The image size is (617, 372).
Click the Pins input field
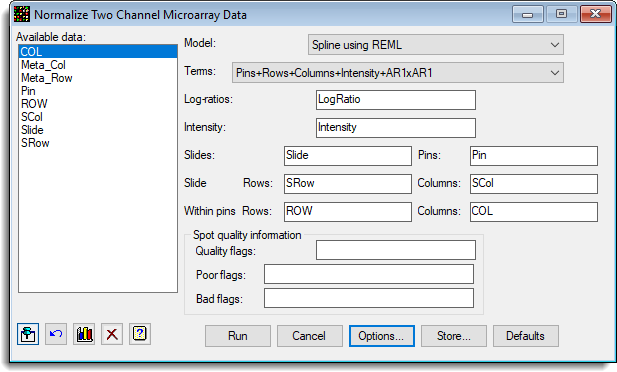coord(534,156)
